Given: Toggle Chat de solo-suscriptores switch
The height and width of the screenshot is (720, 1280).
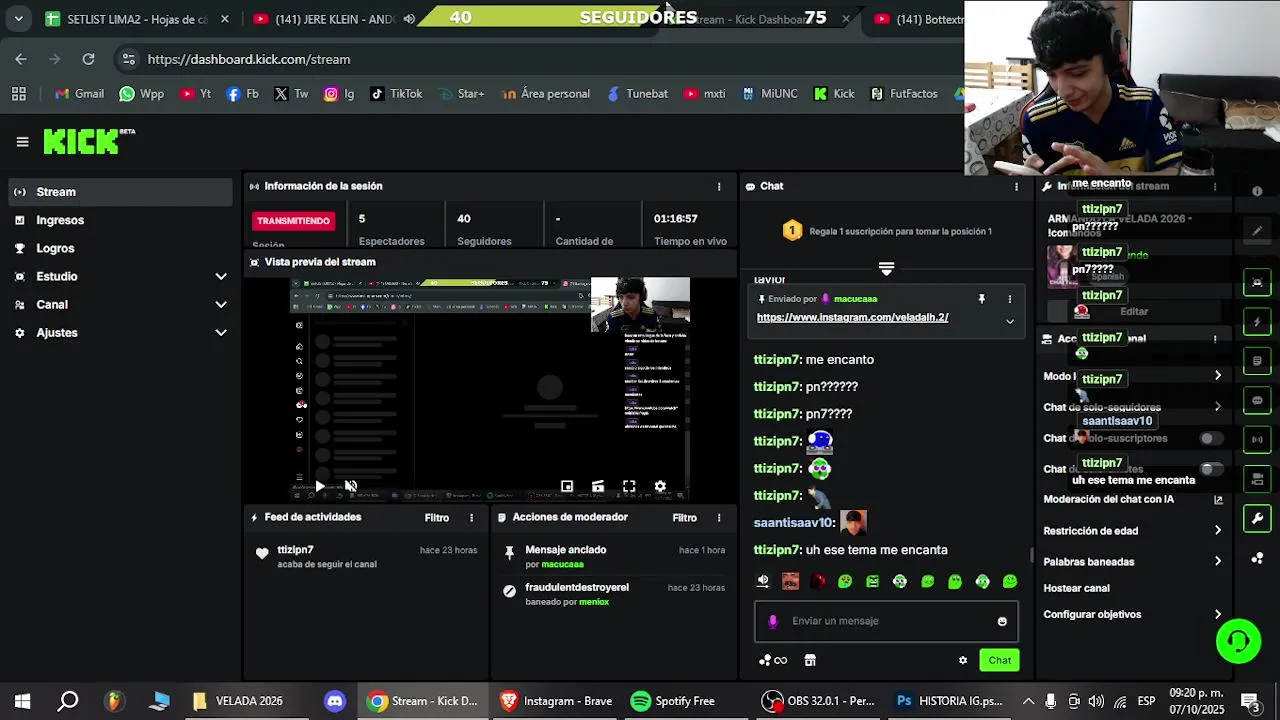Looking at the screenshot, I should [1211, 438].
